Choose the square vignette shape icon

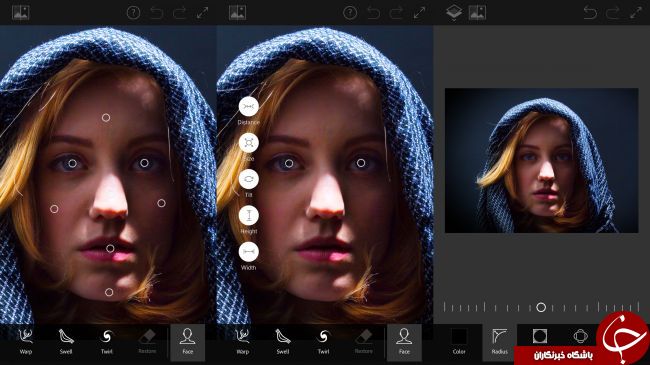coord(540,336)
